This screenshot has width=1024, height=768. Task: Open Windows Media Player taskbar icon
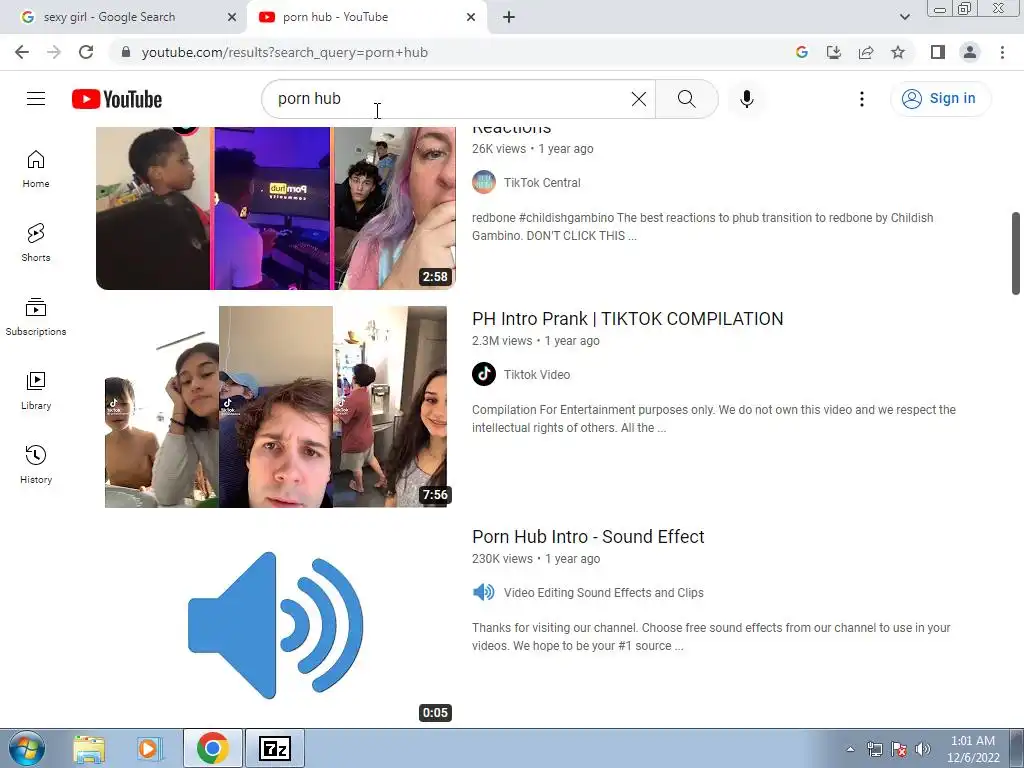(x=150, y=749)
